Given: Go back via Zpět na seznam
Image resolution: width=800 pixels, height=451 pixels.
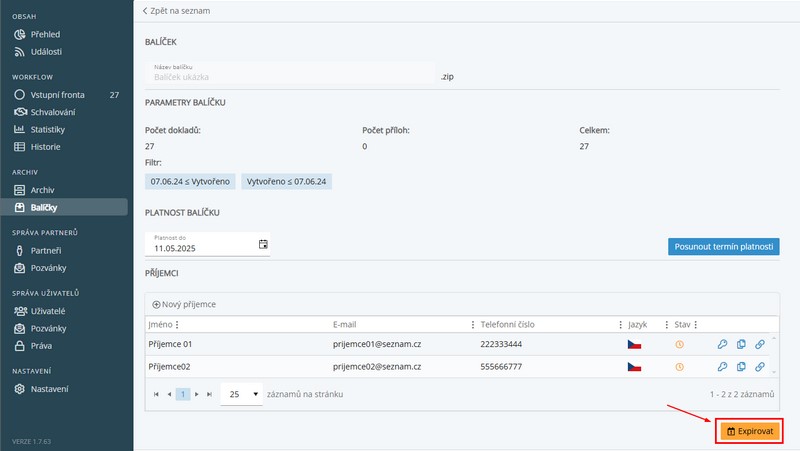Looking at the screenshot, I should pos(176,11).
